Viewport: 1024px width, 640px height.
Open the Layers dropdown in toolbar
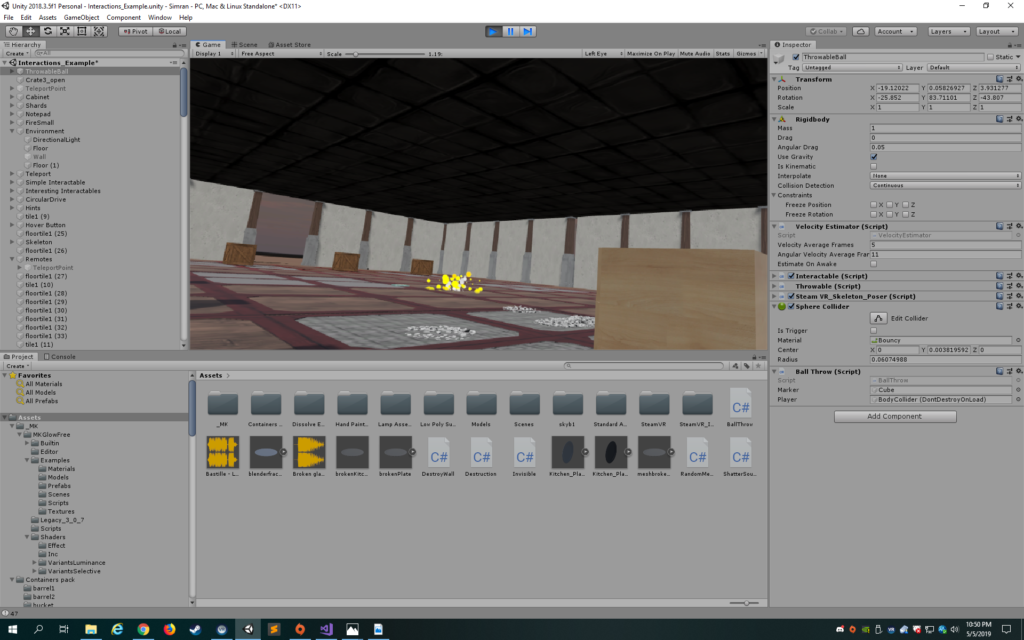[x=947, y=31]
